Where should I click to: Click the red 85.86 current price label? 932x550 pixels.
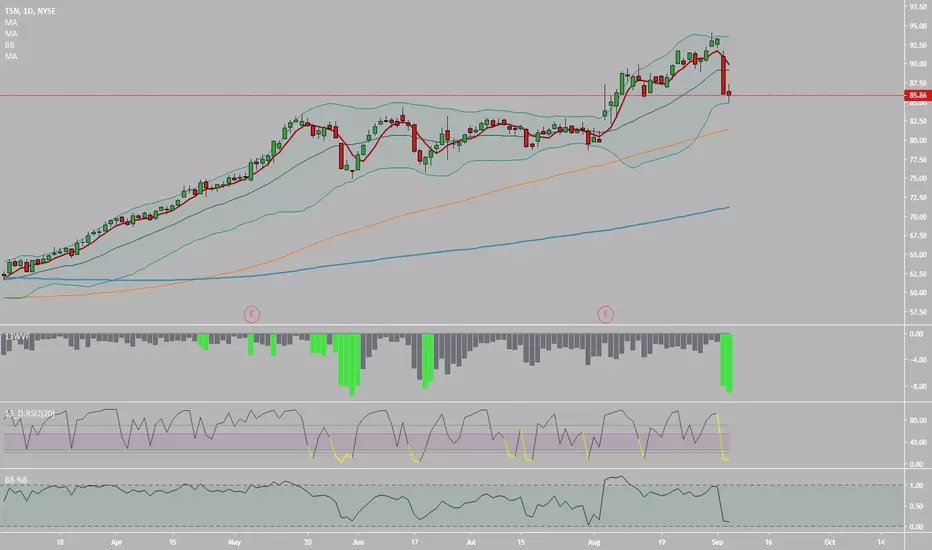pos(918,95)
